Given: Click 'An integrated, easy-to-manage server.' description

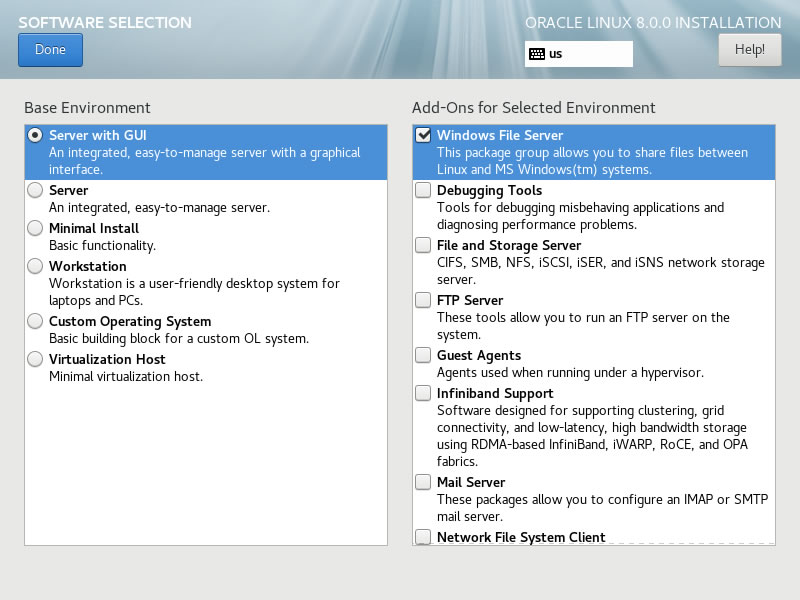Looking at the screenshot, I should 159,208.
